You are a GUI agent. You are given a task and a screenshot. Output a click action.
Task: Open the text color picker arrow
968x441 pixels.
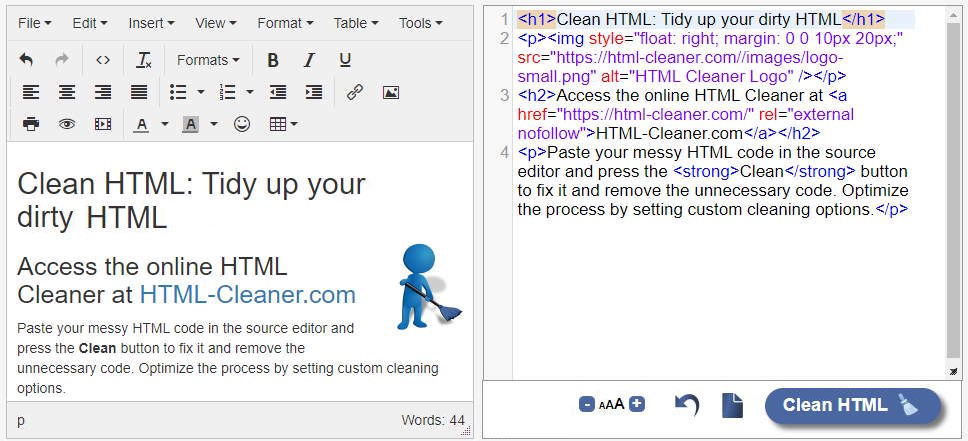165,124
